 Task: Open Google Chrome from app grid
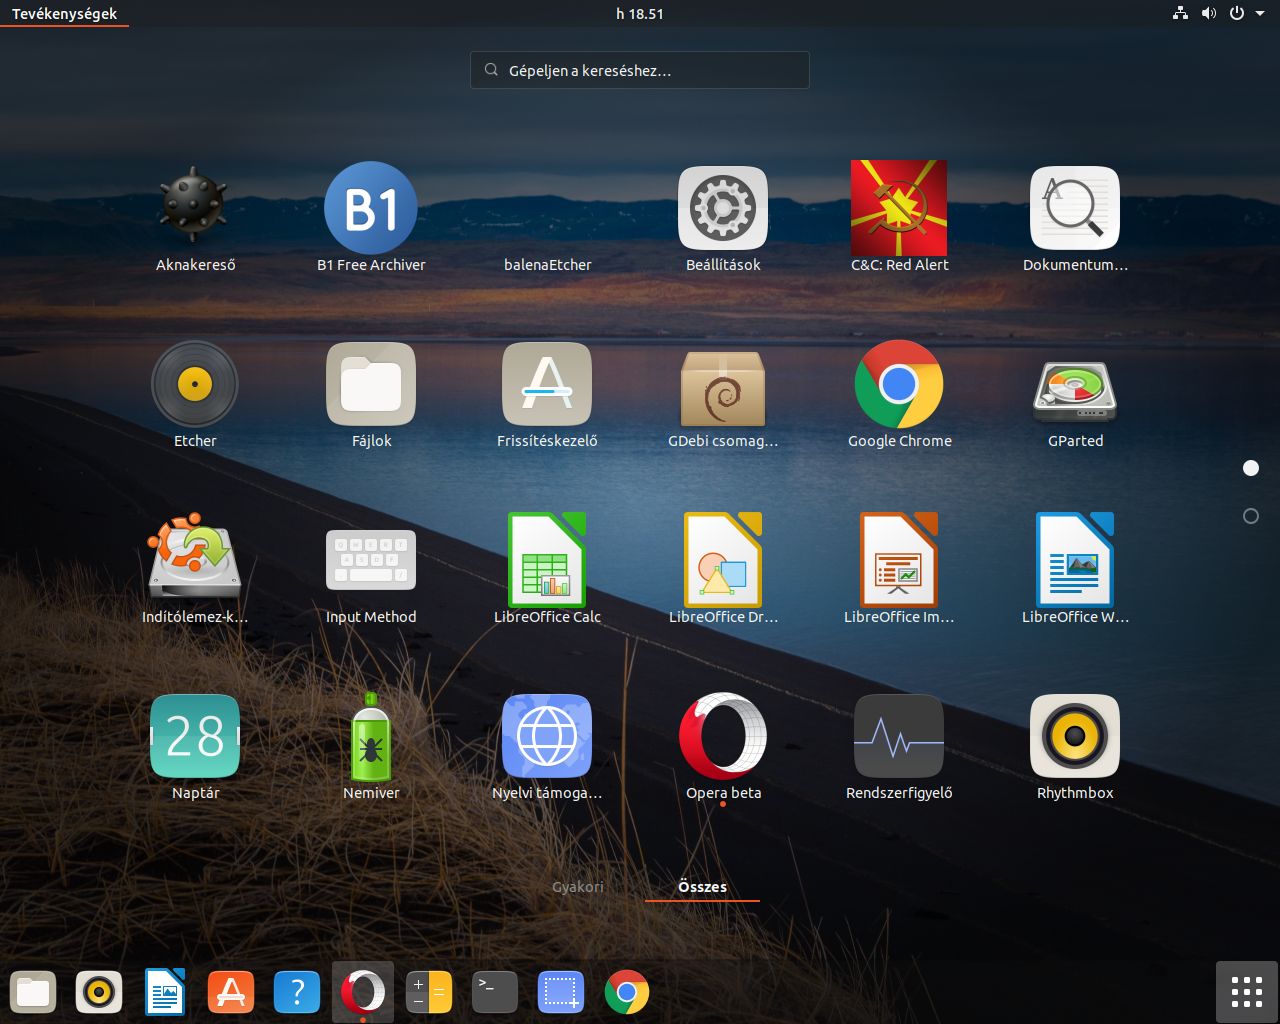click(899, 384)
